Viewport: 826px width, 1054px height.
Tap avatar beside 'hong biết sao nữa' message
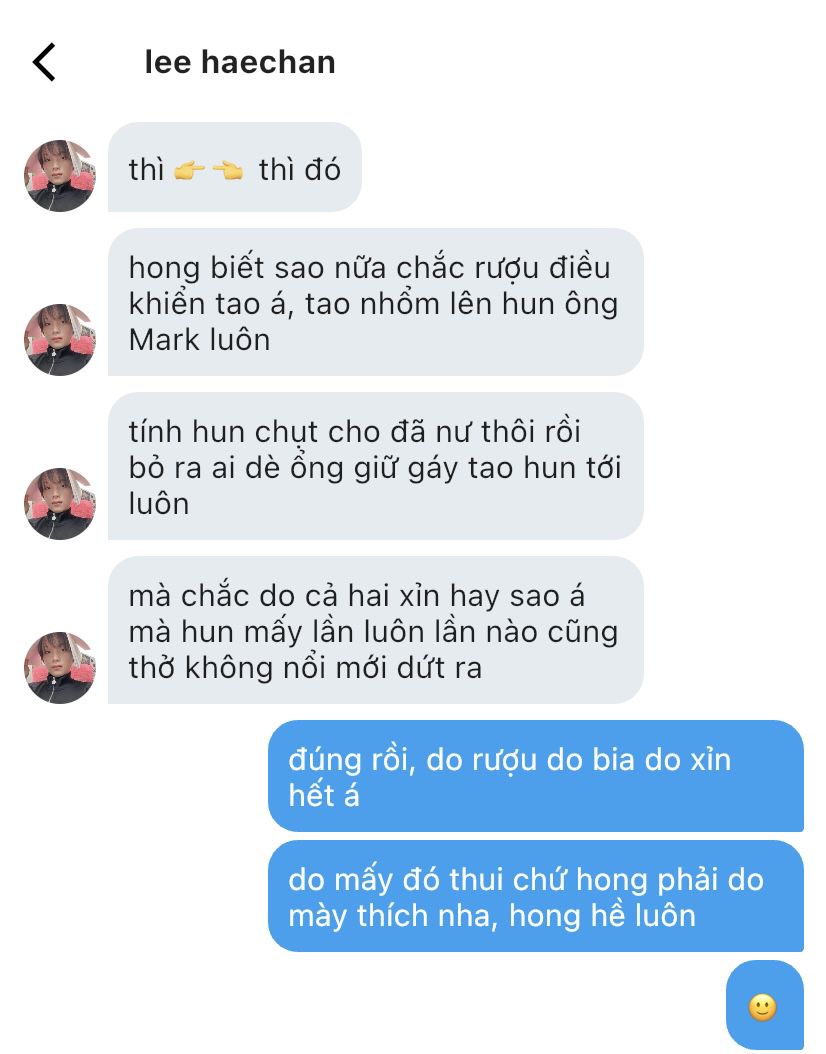tap(60, 339)
